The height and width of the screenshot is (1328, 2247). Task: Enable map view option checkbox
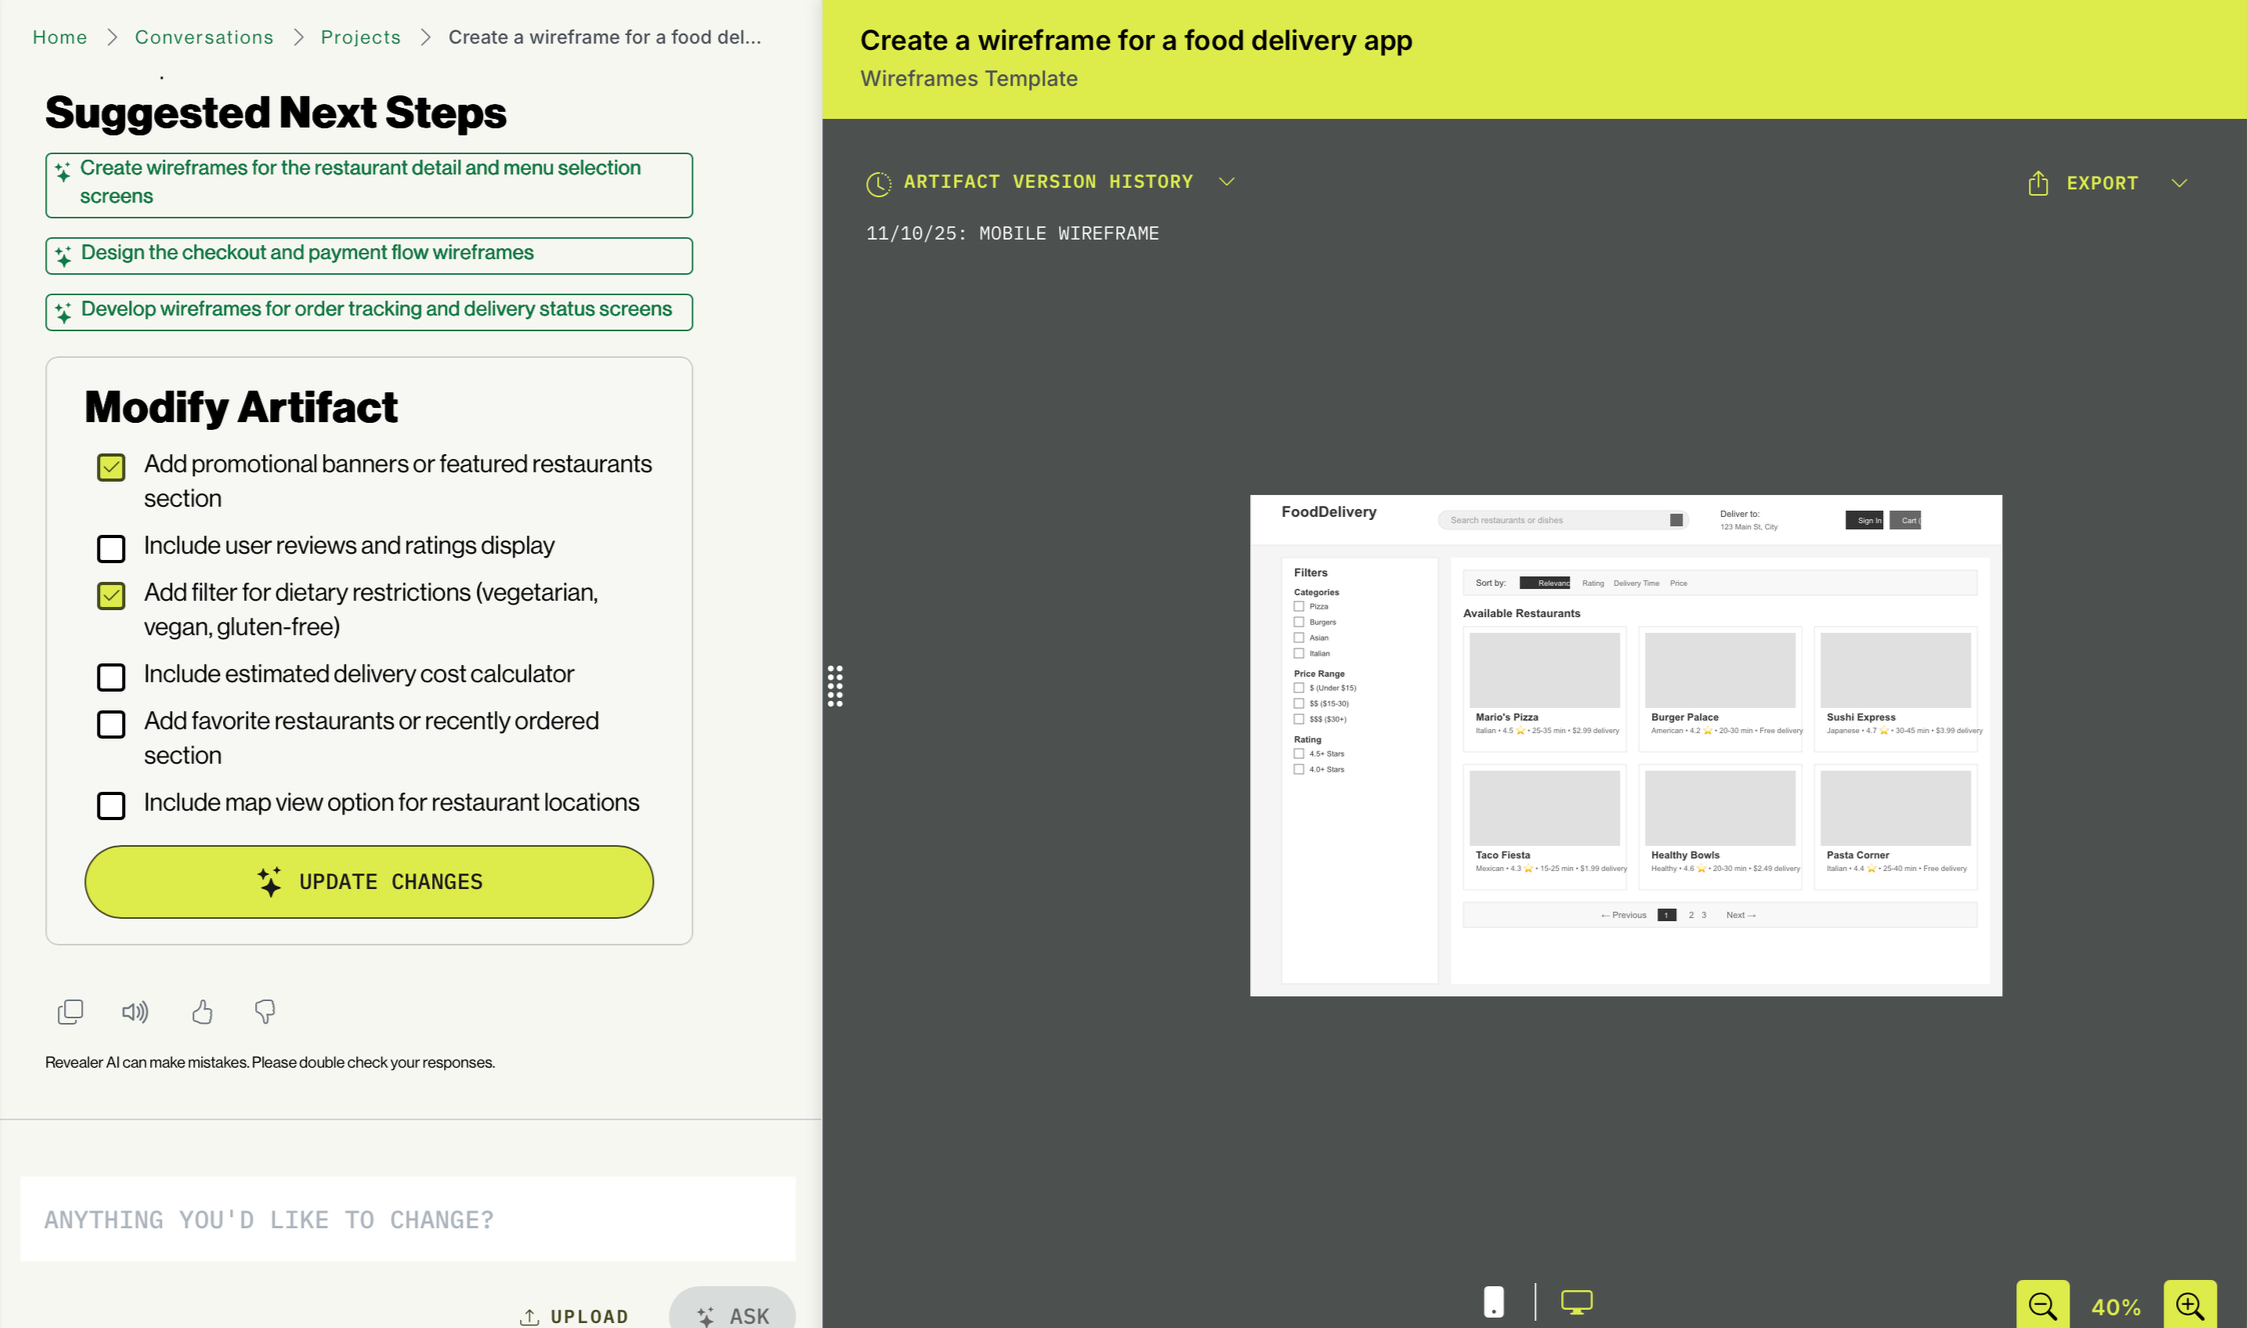click(111, 805)
